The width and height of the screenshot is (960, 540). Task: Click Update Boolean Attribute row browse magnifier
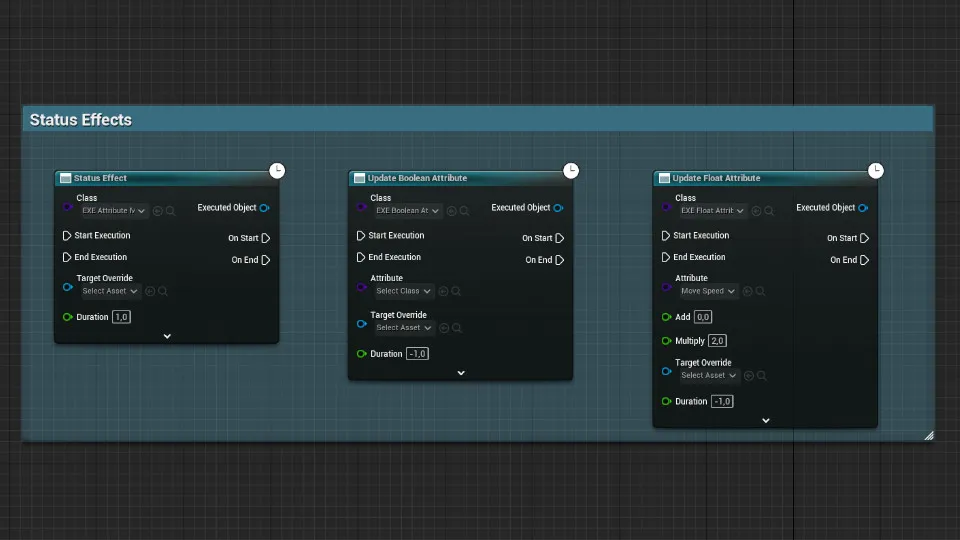coord(456,291)
